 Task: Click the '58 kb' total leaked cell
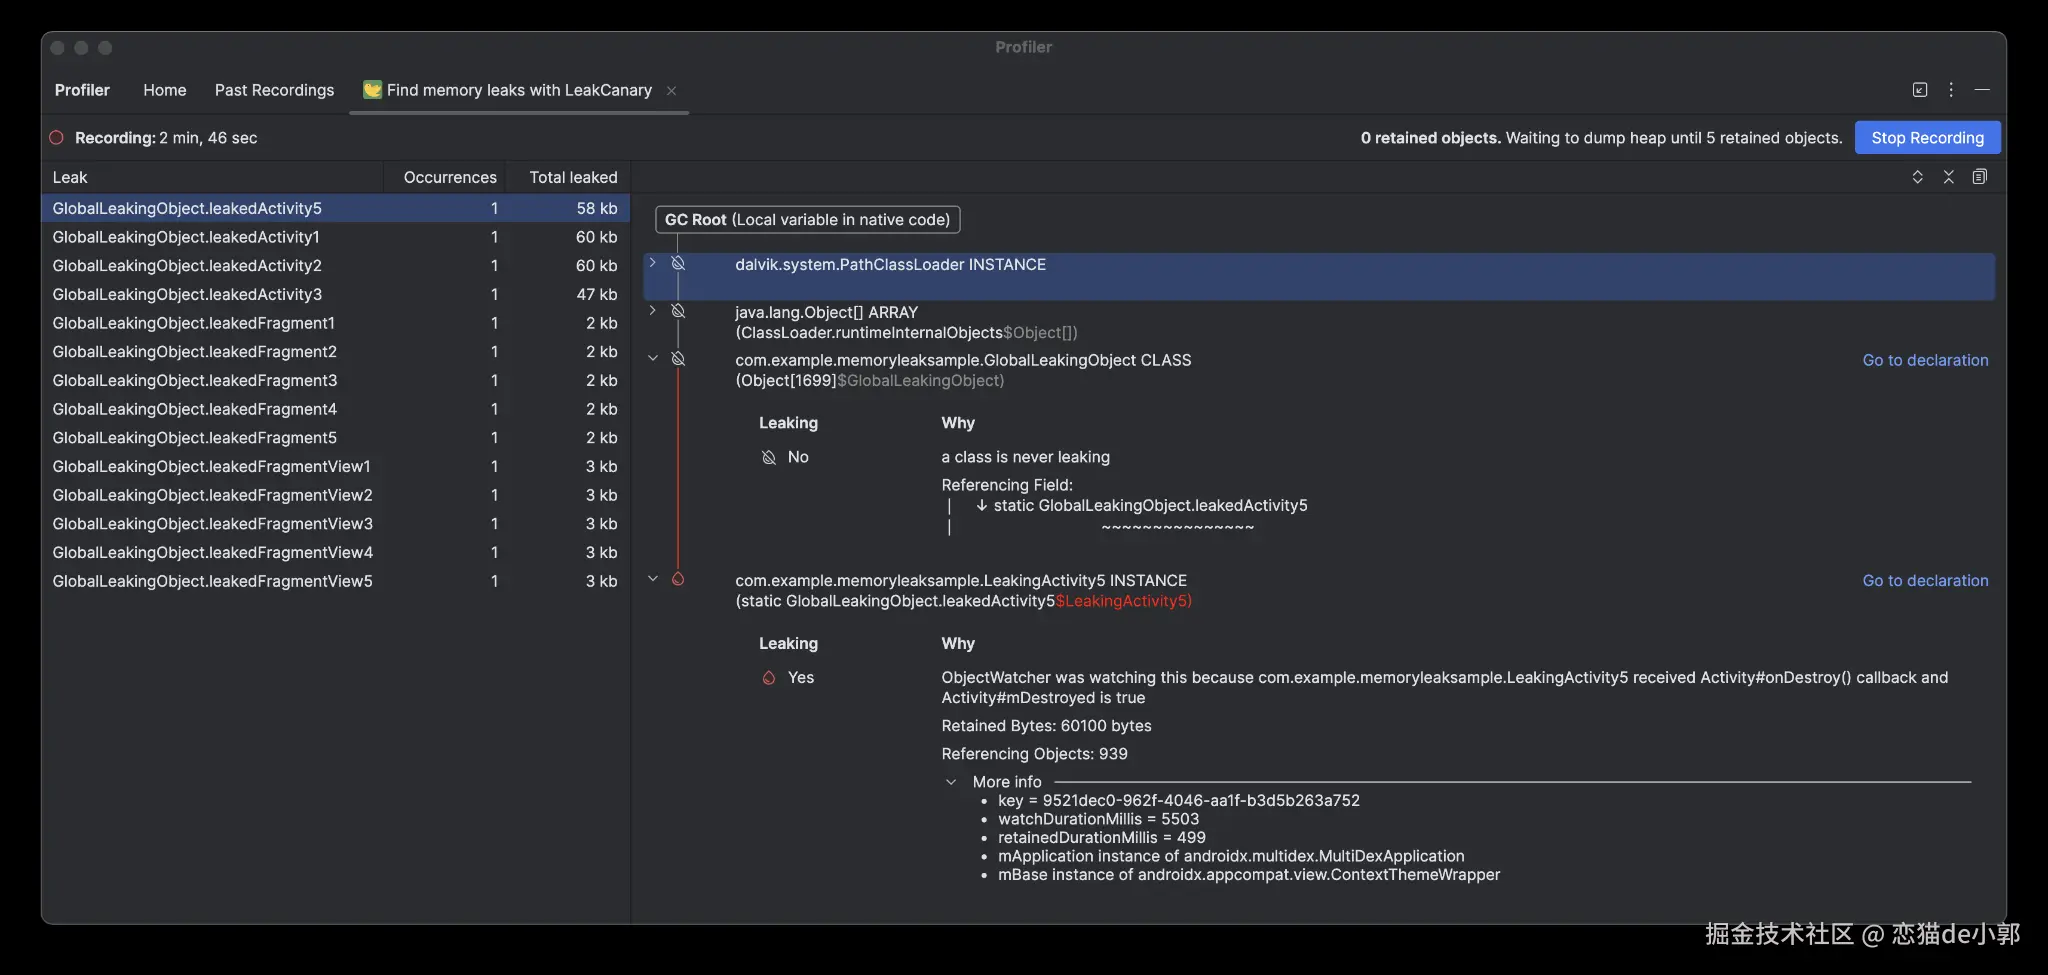(x=597, y=208)
